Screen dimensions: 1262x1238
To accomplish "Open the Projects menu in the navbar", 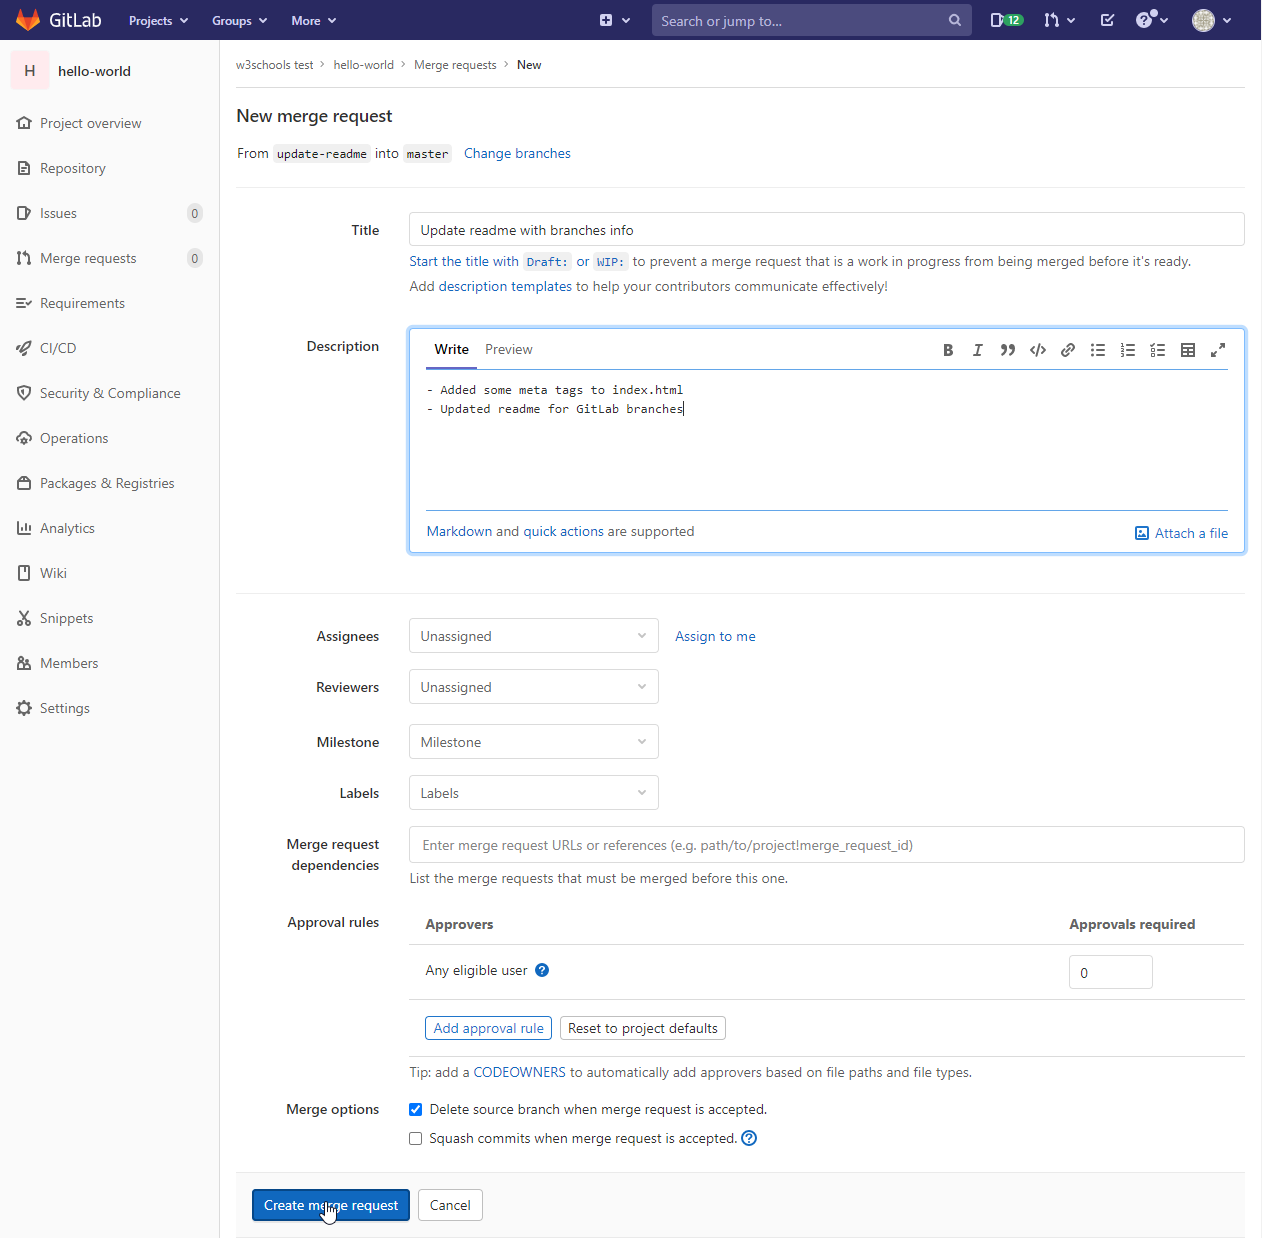I will 158,21.
